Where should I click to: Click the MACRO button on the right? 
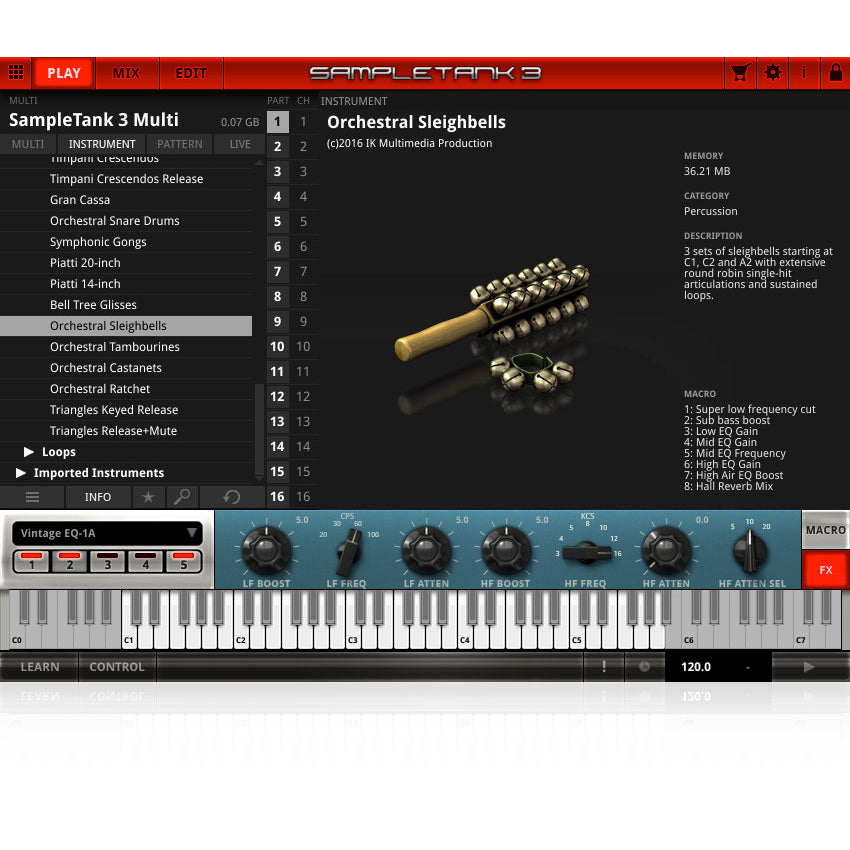point(826,531)
